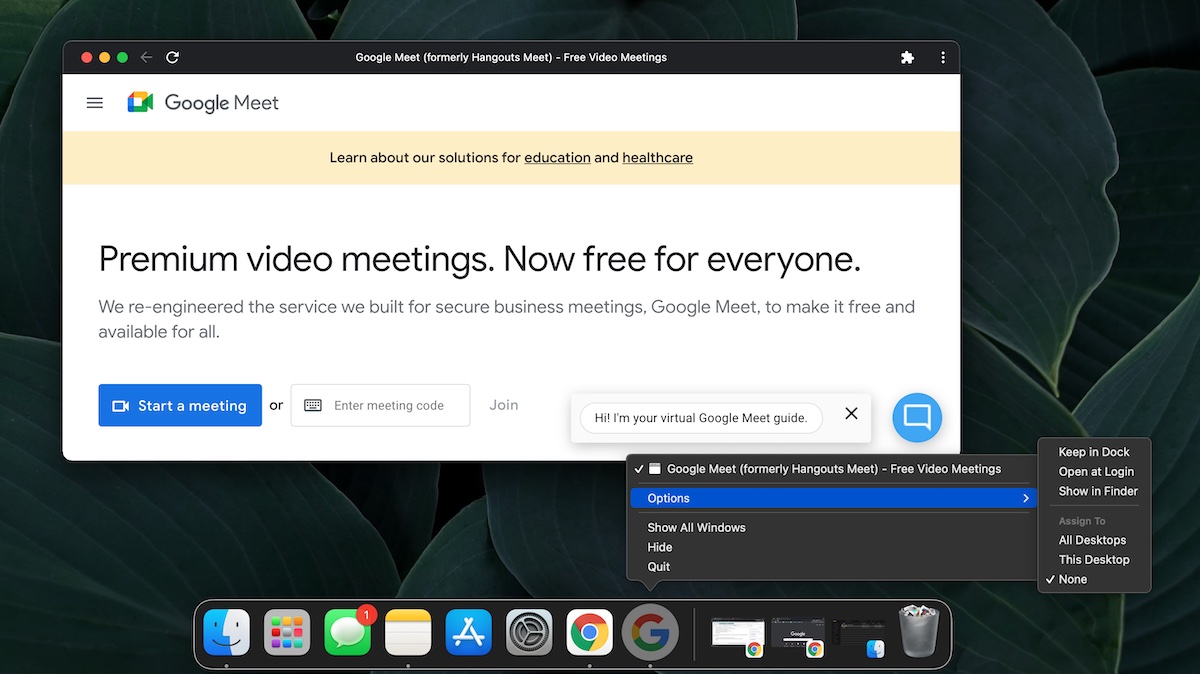Select Quit from the Dock menu

tap(658, 566)
